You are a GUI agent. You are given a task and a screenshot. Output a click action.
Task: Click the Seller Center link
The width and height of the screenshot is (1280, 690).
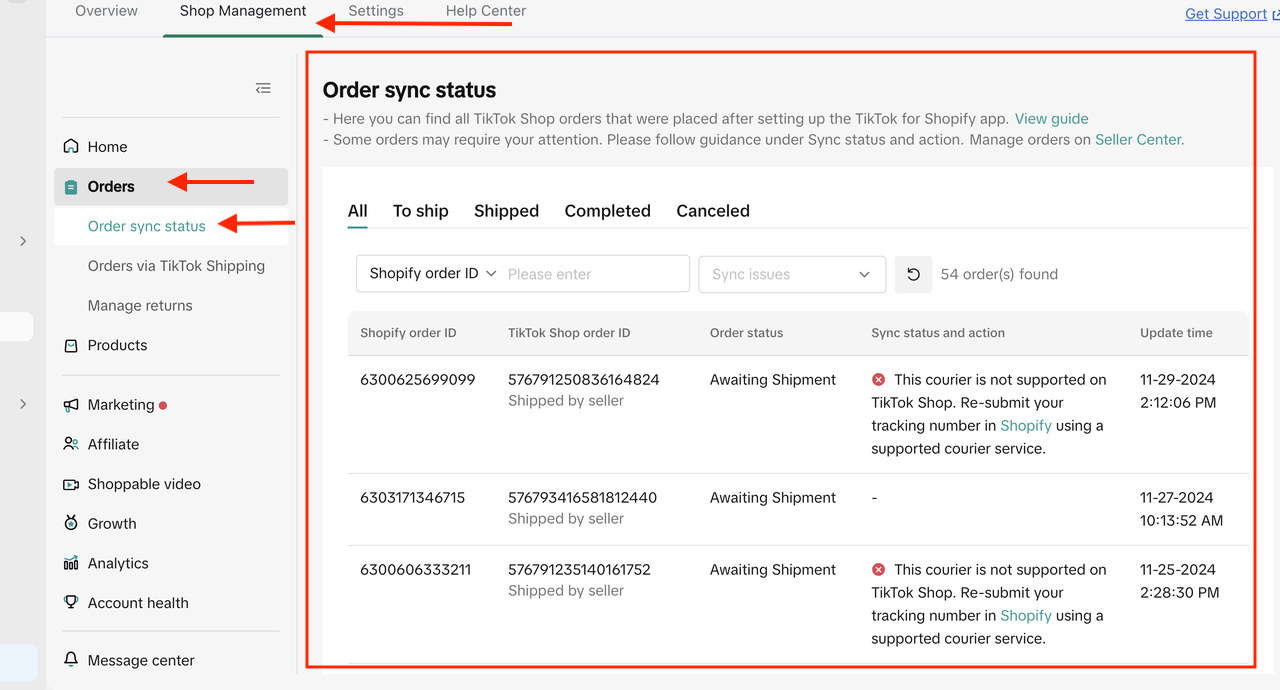(1139, 140)
